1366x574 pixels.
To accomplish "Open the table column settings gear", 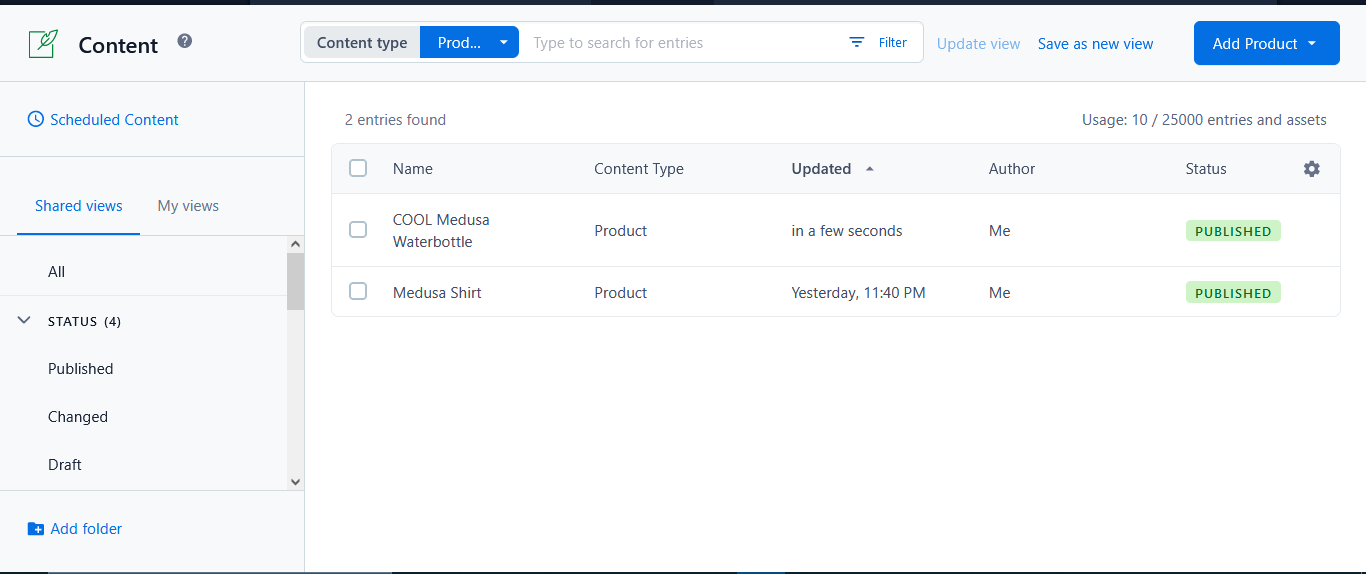I will 1312,169.
